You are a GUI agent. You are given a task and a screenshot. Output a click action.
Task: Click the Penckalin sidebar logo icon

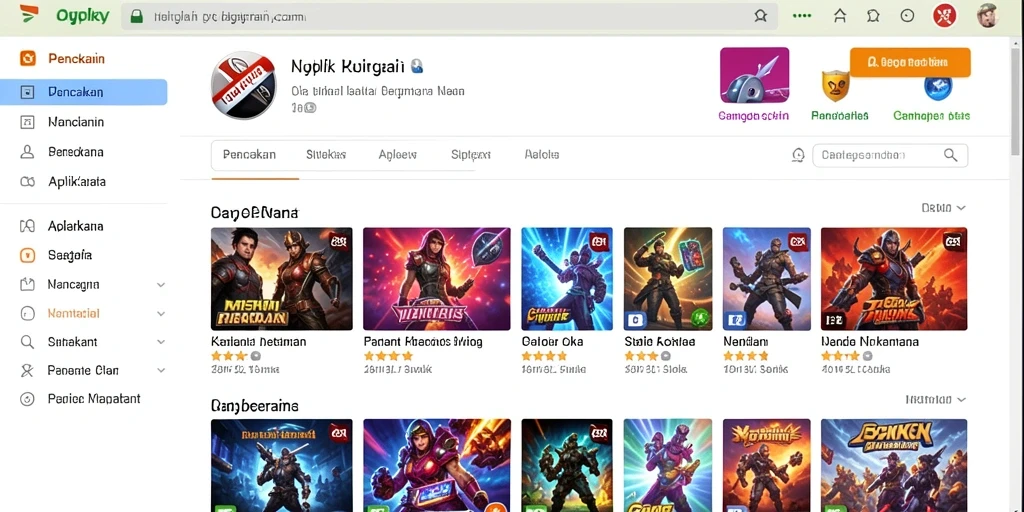[x=28, y=59]
